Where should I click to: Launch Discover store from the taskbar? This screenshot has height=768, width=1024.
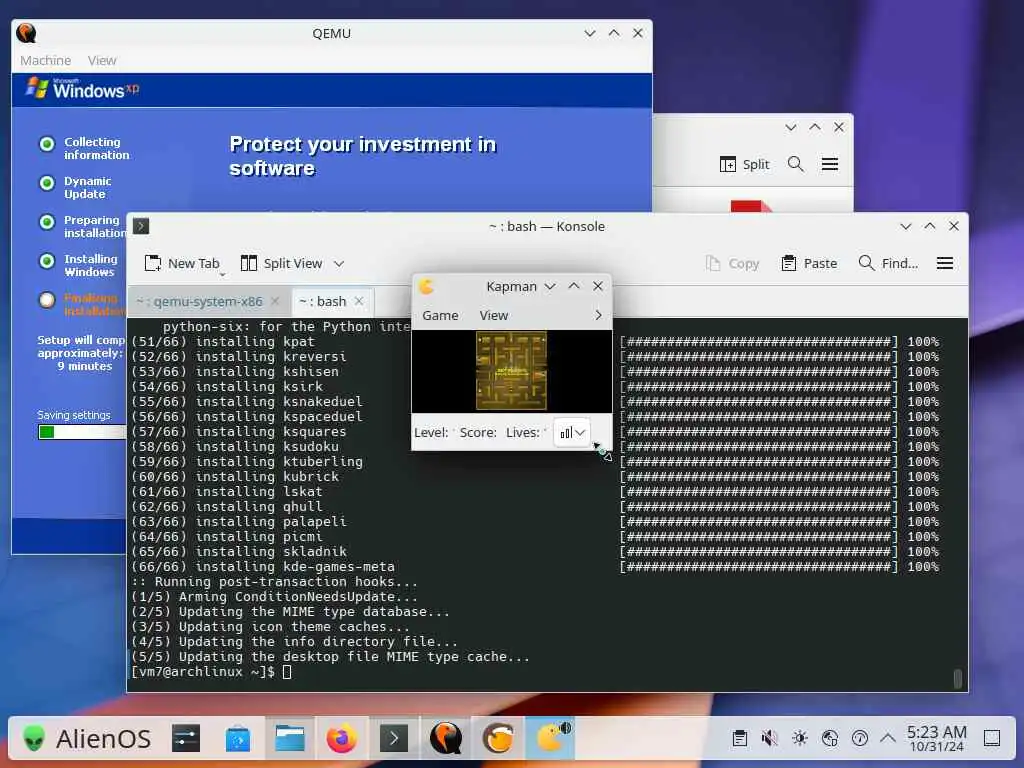[238, 739]
